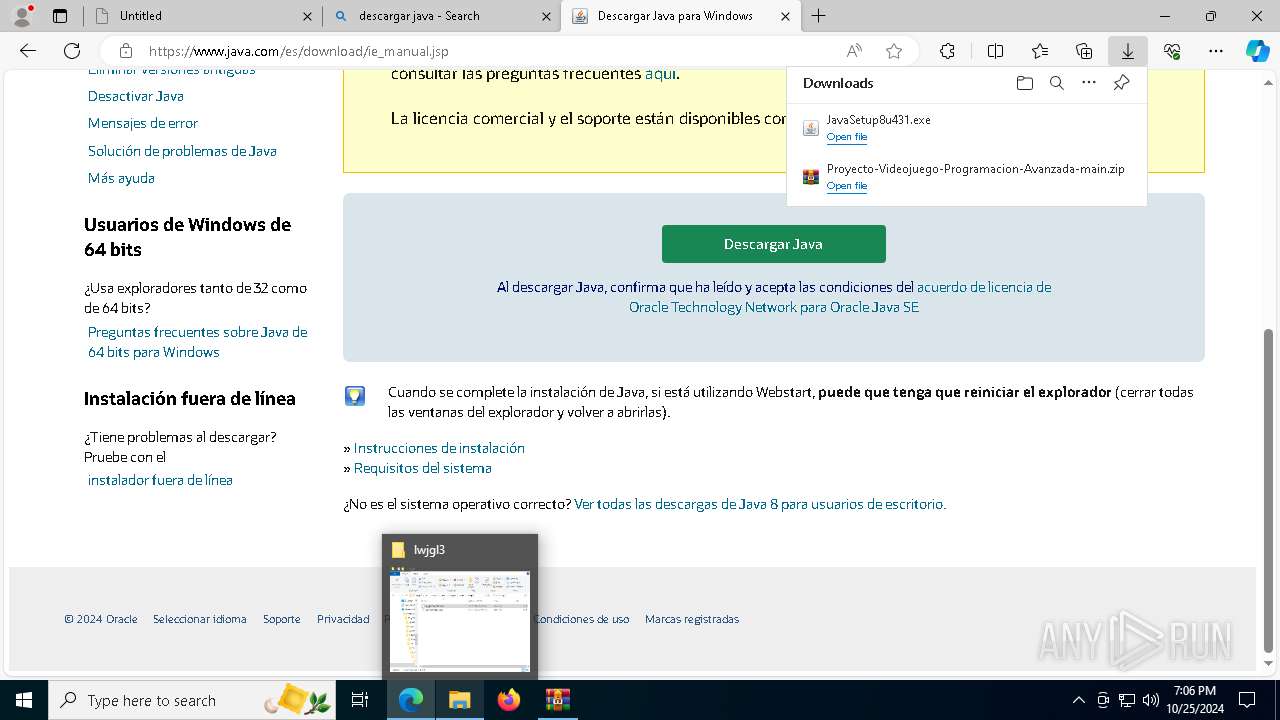Image resolution: width=1280 pixels, height=720 pixels.
Task: Open Desactivar Java sidebar link
Action: click(x=135, y=96)
